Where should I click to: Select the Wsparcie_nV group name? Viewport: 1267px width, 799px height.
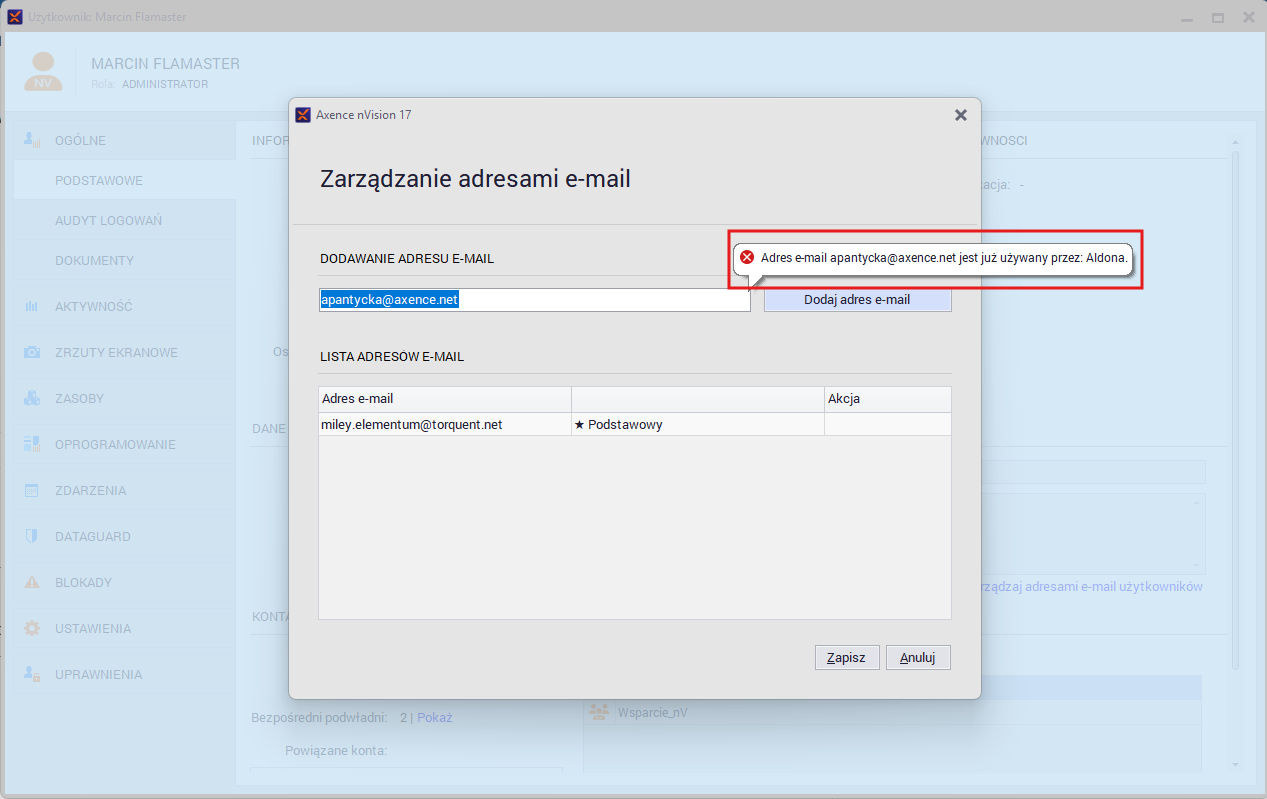[x=653, y=712]
